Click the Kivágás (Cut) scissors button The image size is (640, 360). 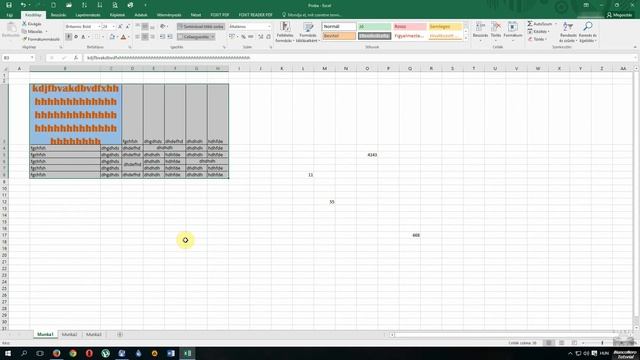coord(31,24)
